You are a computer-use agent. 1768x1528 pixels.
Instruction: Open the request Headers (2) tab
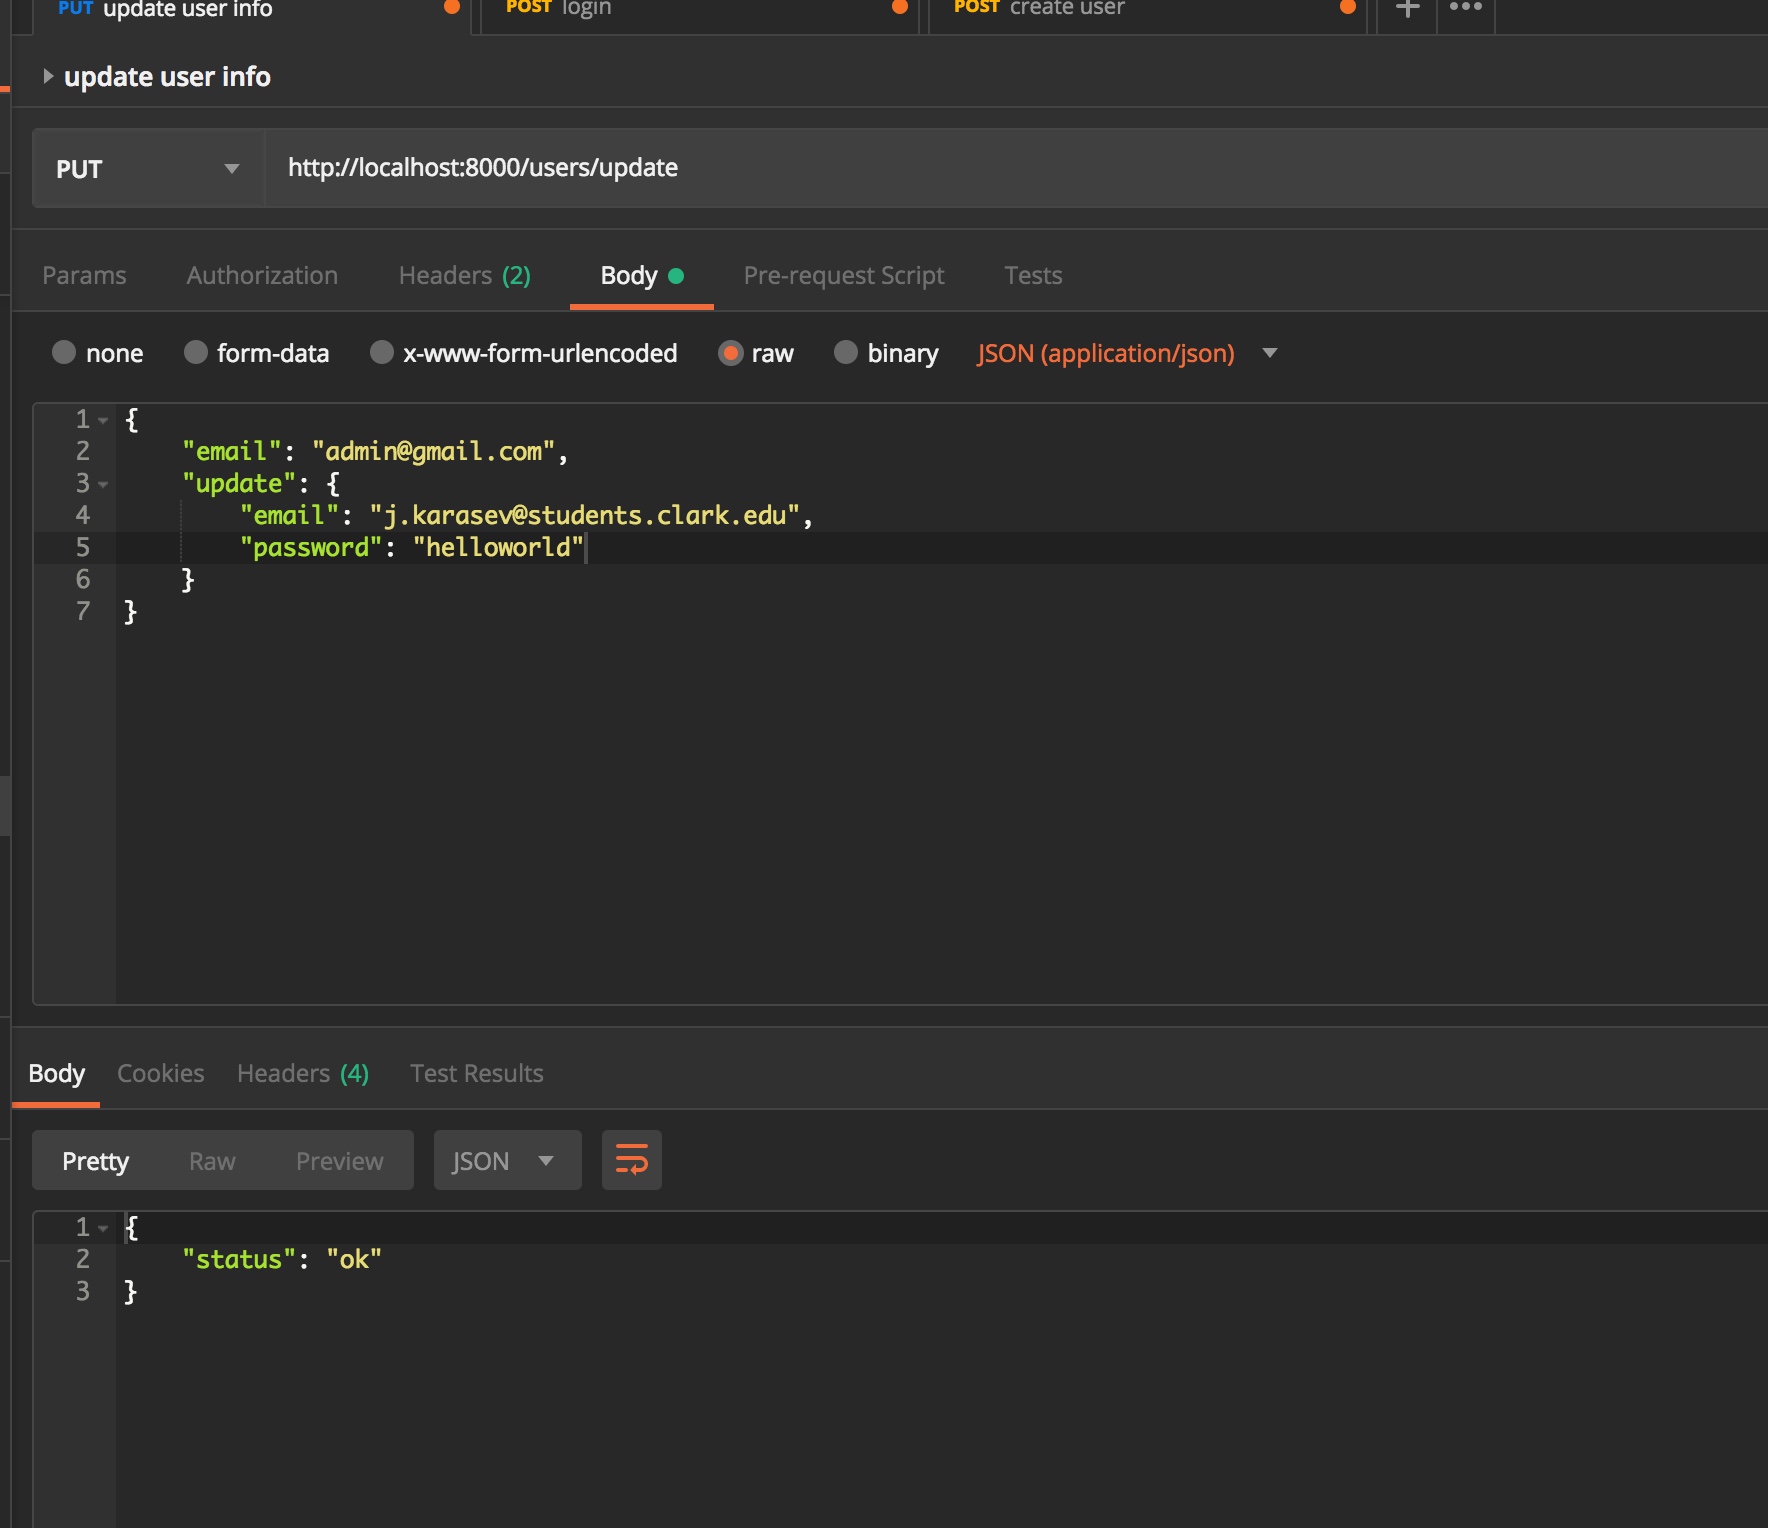pos(465,275)
